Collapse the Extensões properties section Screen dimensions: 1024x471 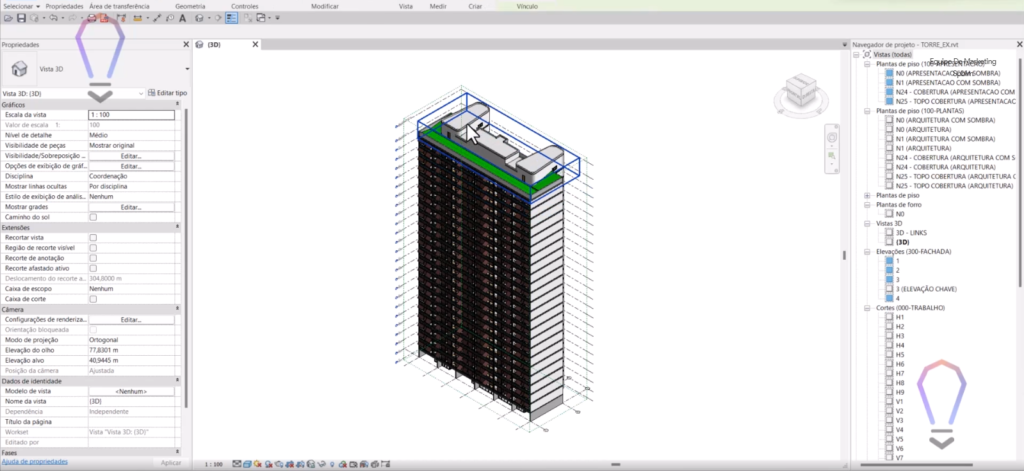pos(178,227)
